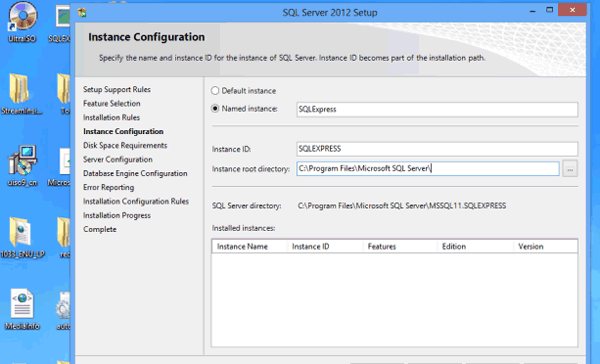Click Disk Space Requirements step
This screenshot has width=600, height=364.
click(x=125, y=145)
